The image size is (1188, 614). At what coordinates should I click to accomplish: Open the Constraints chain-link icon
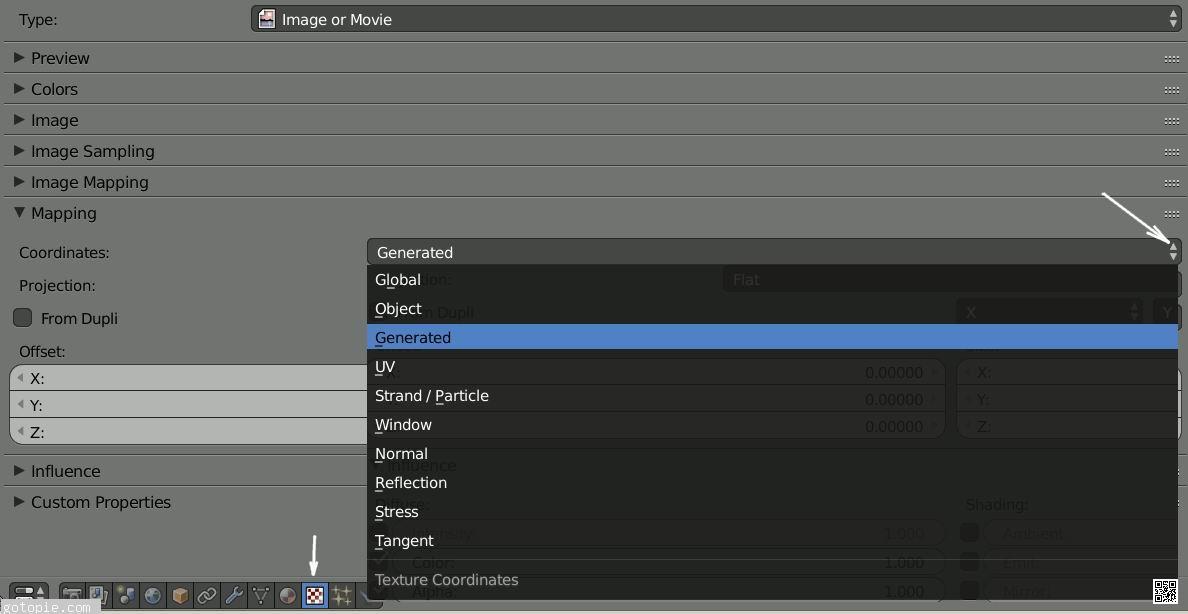(207, 596)
